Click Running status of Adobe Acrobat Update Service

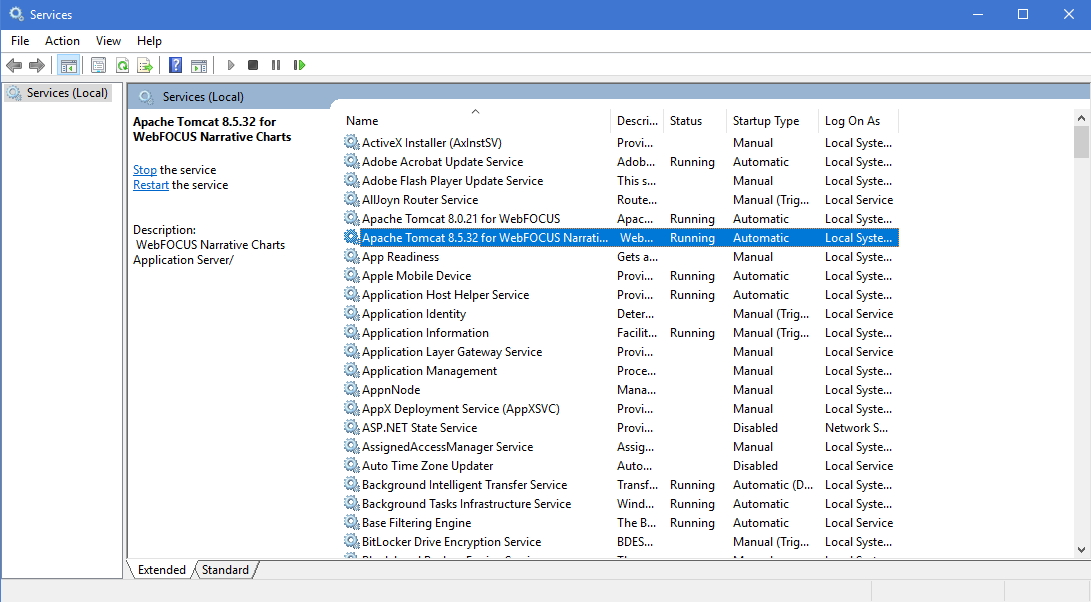(x=692, y=161)
